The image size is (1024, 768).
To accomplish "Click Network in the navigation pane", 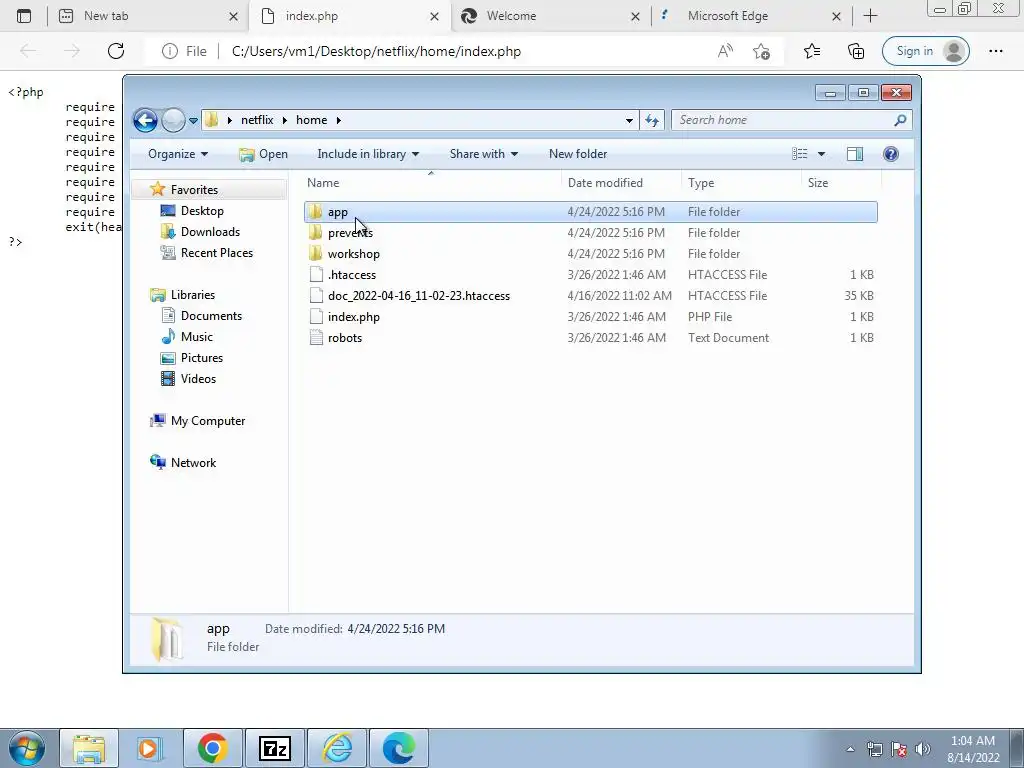I will (193, 463).
